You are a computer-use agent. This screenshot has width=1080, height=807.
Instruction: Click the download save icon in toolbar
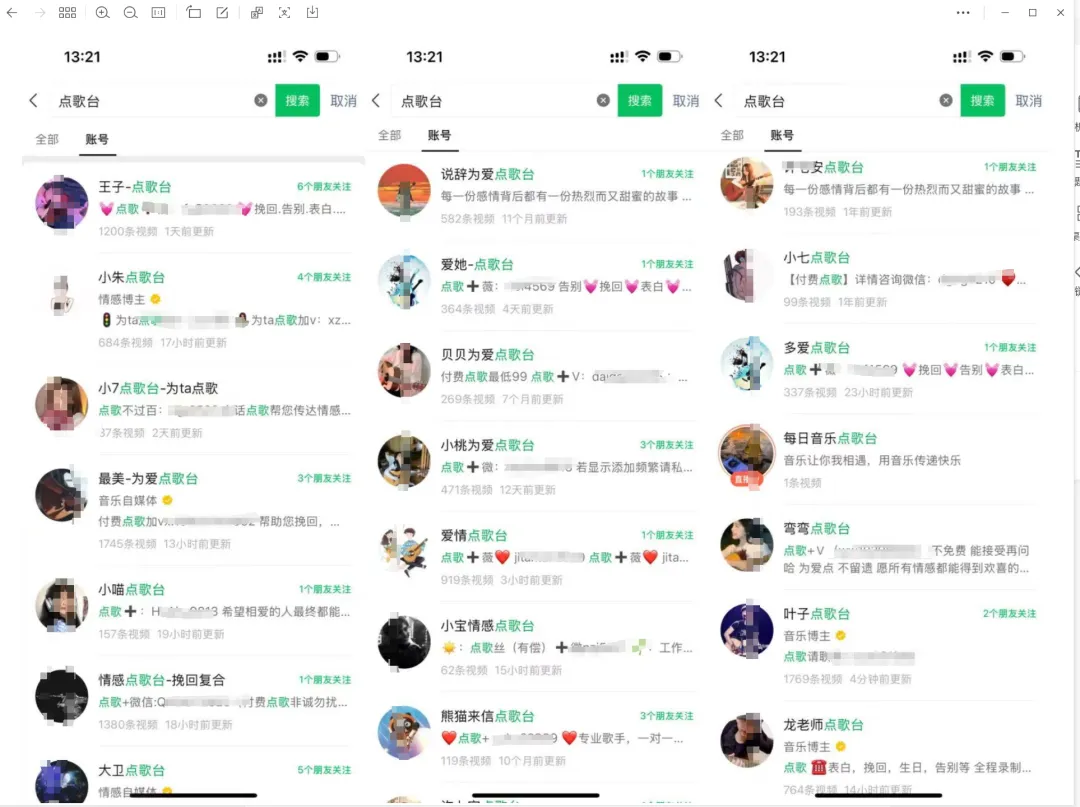[x=312, y=12]
